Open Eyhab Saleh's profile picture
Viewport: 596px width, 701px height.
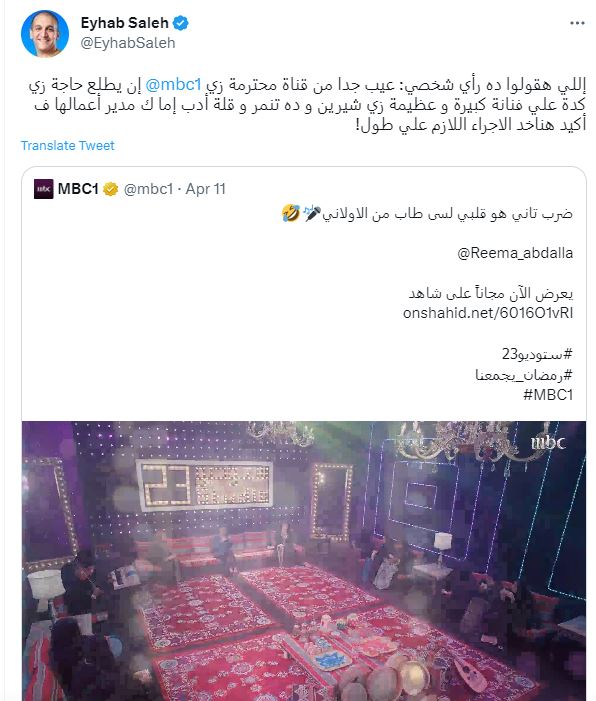point(45,34)
